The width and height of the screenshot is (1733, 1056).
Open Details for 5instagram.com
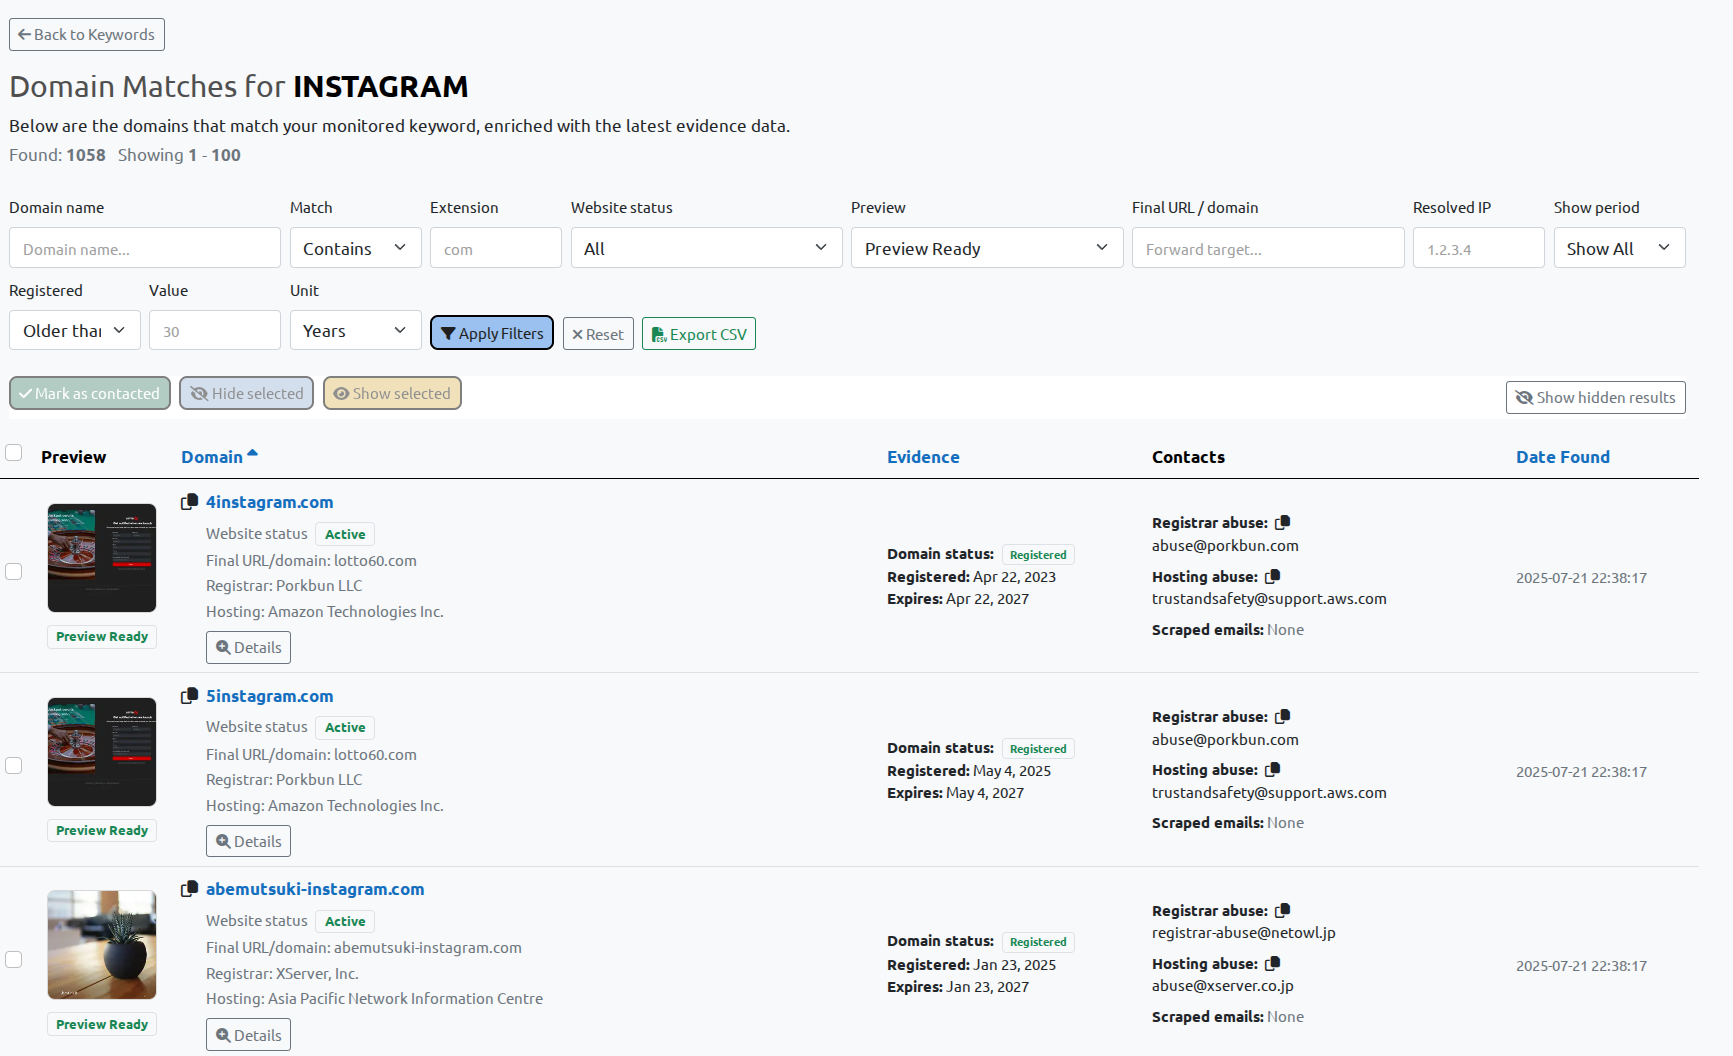click(x=248, y=841)
